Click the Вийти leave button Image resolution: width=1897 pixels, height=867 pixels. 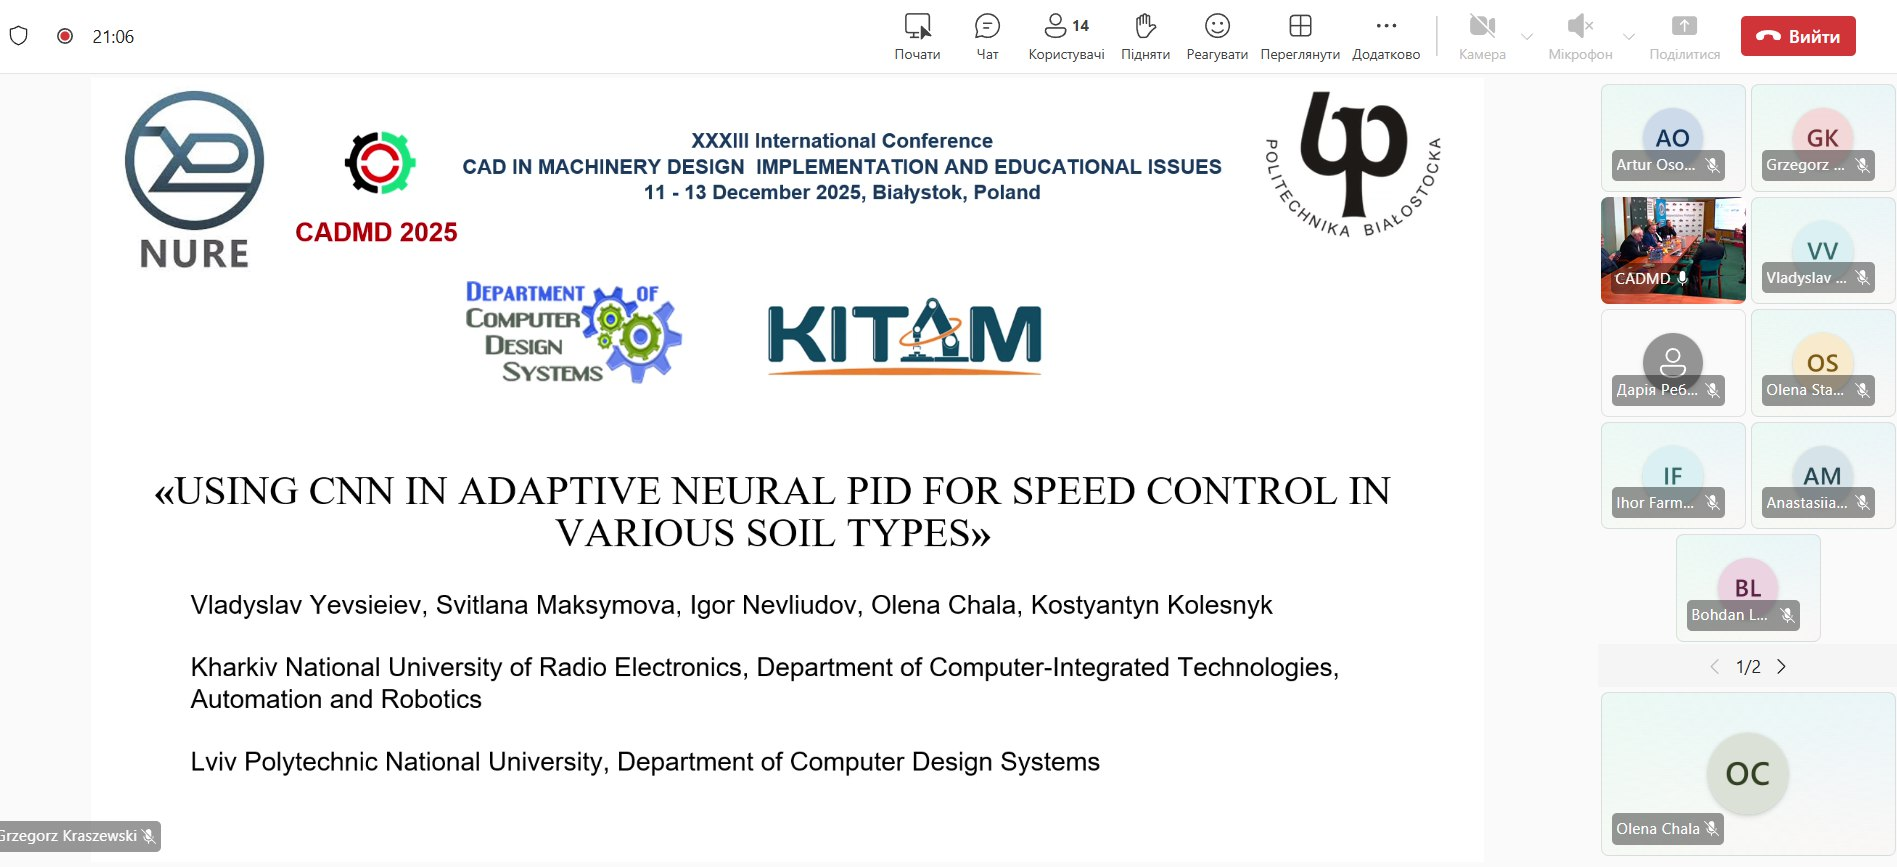coord(1797,36)
